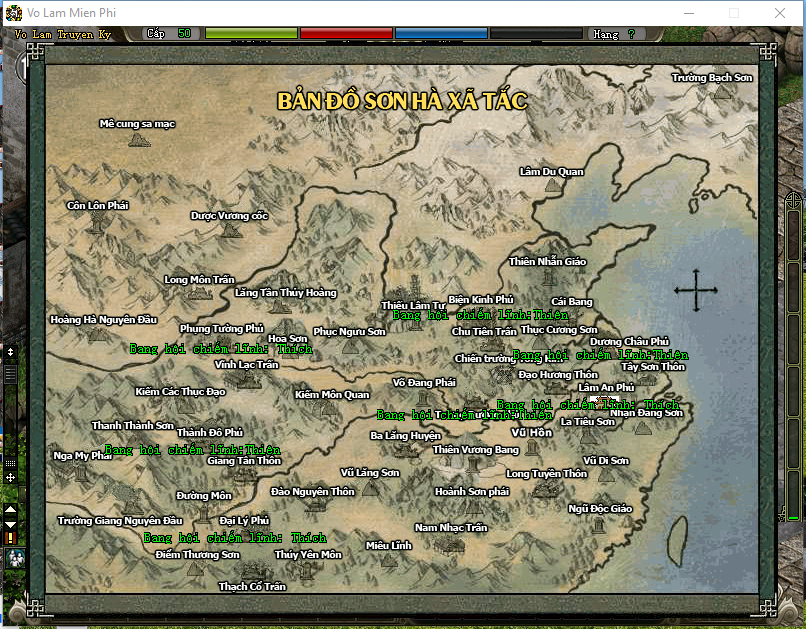This screenshot has height=629, width=806.
Task: Click the Cấp 50 level indicator
Action: pos(168,34)
